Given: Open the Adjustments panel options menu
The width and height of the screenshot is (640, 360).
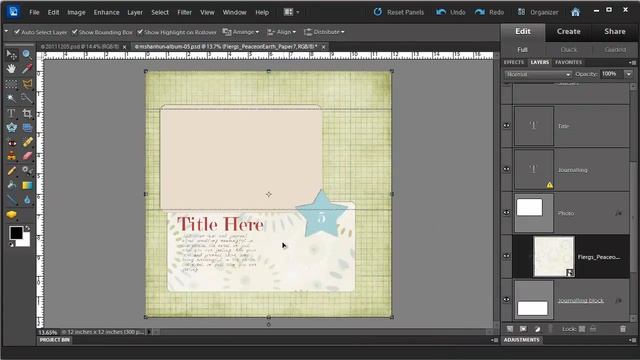Looking at the screenshot, I should [632, 340].
